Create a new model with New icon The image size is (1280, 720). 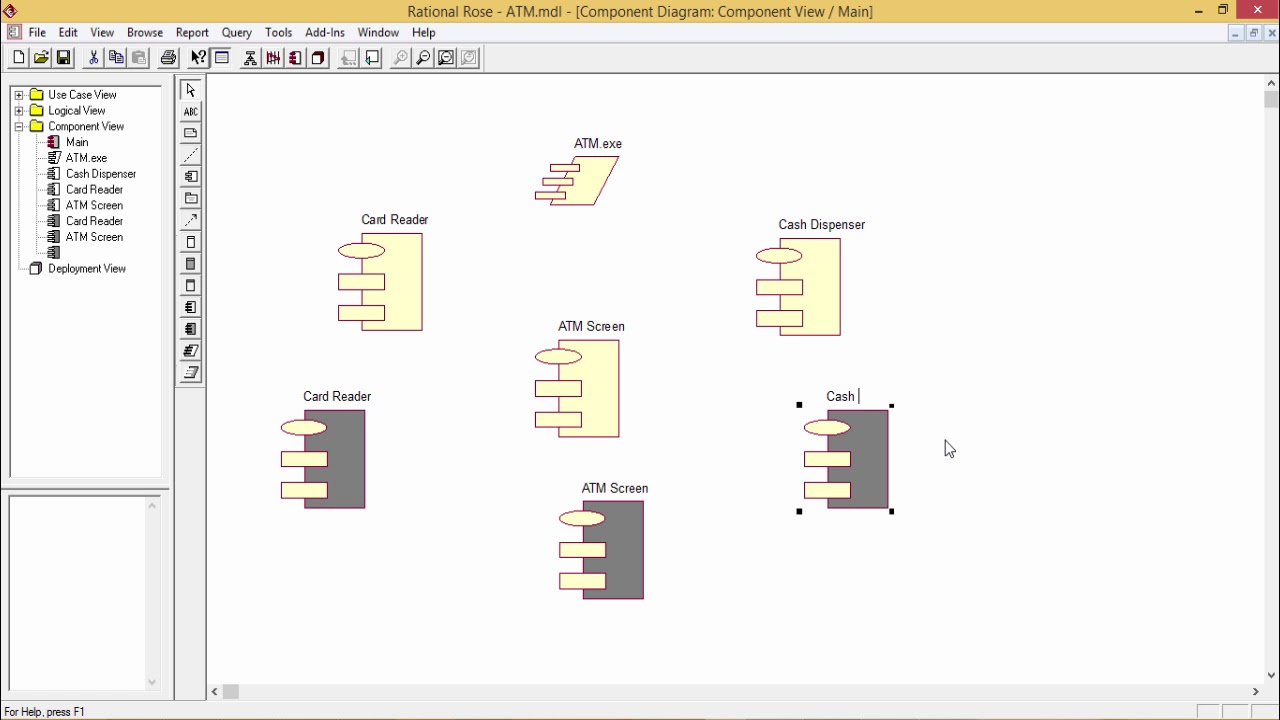pos(18,58)
